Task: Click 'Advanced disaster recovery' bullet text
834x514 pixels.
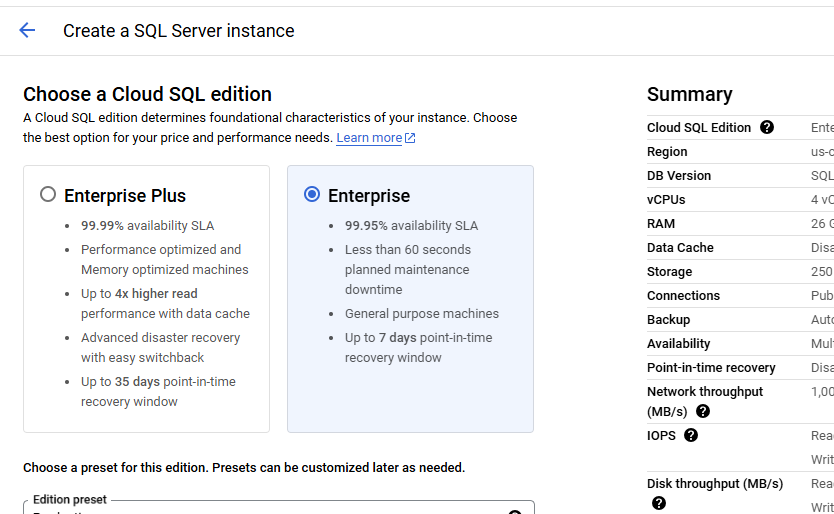Action: 161,337
